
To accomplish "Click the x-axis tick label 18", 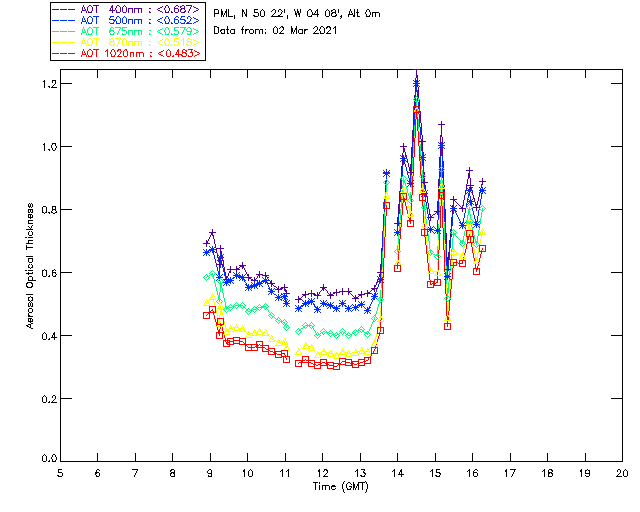I will (x=547, y=474).
